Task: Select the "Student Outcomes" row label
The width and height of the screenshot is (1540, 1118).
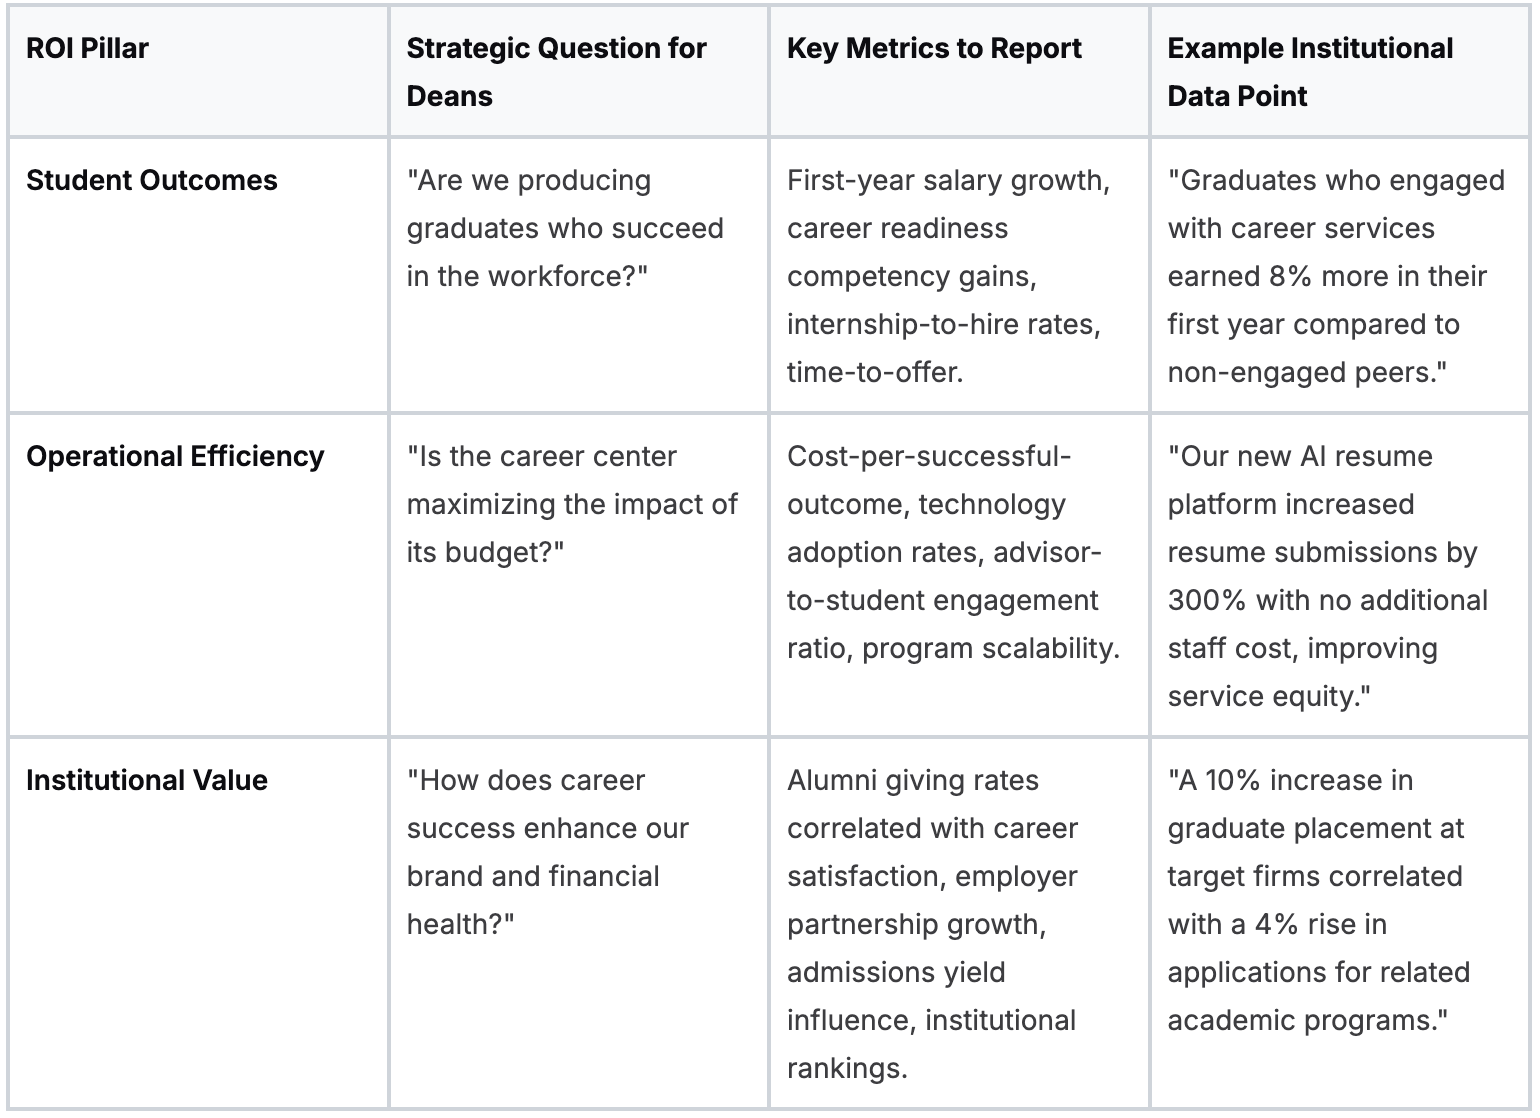Action: [152, 180]
